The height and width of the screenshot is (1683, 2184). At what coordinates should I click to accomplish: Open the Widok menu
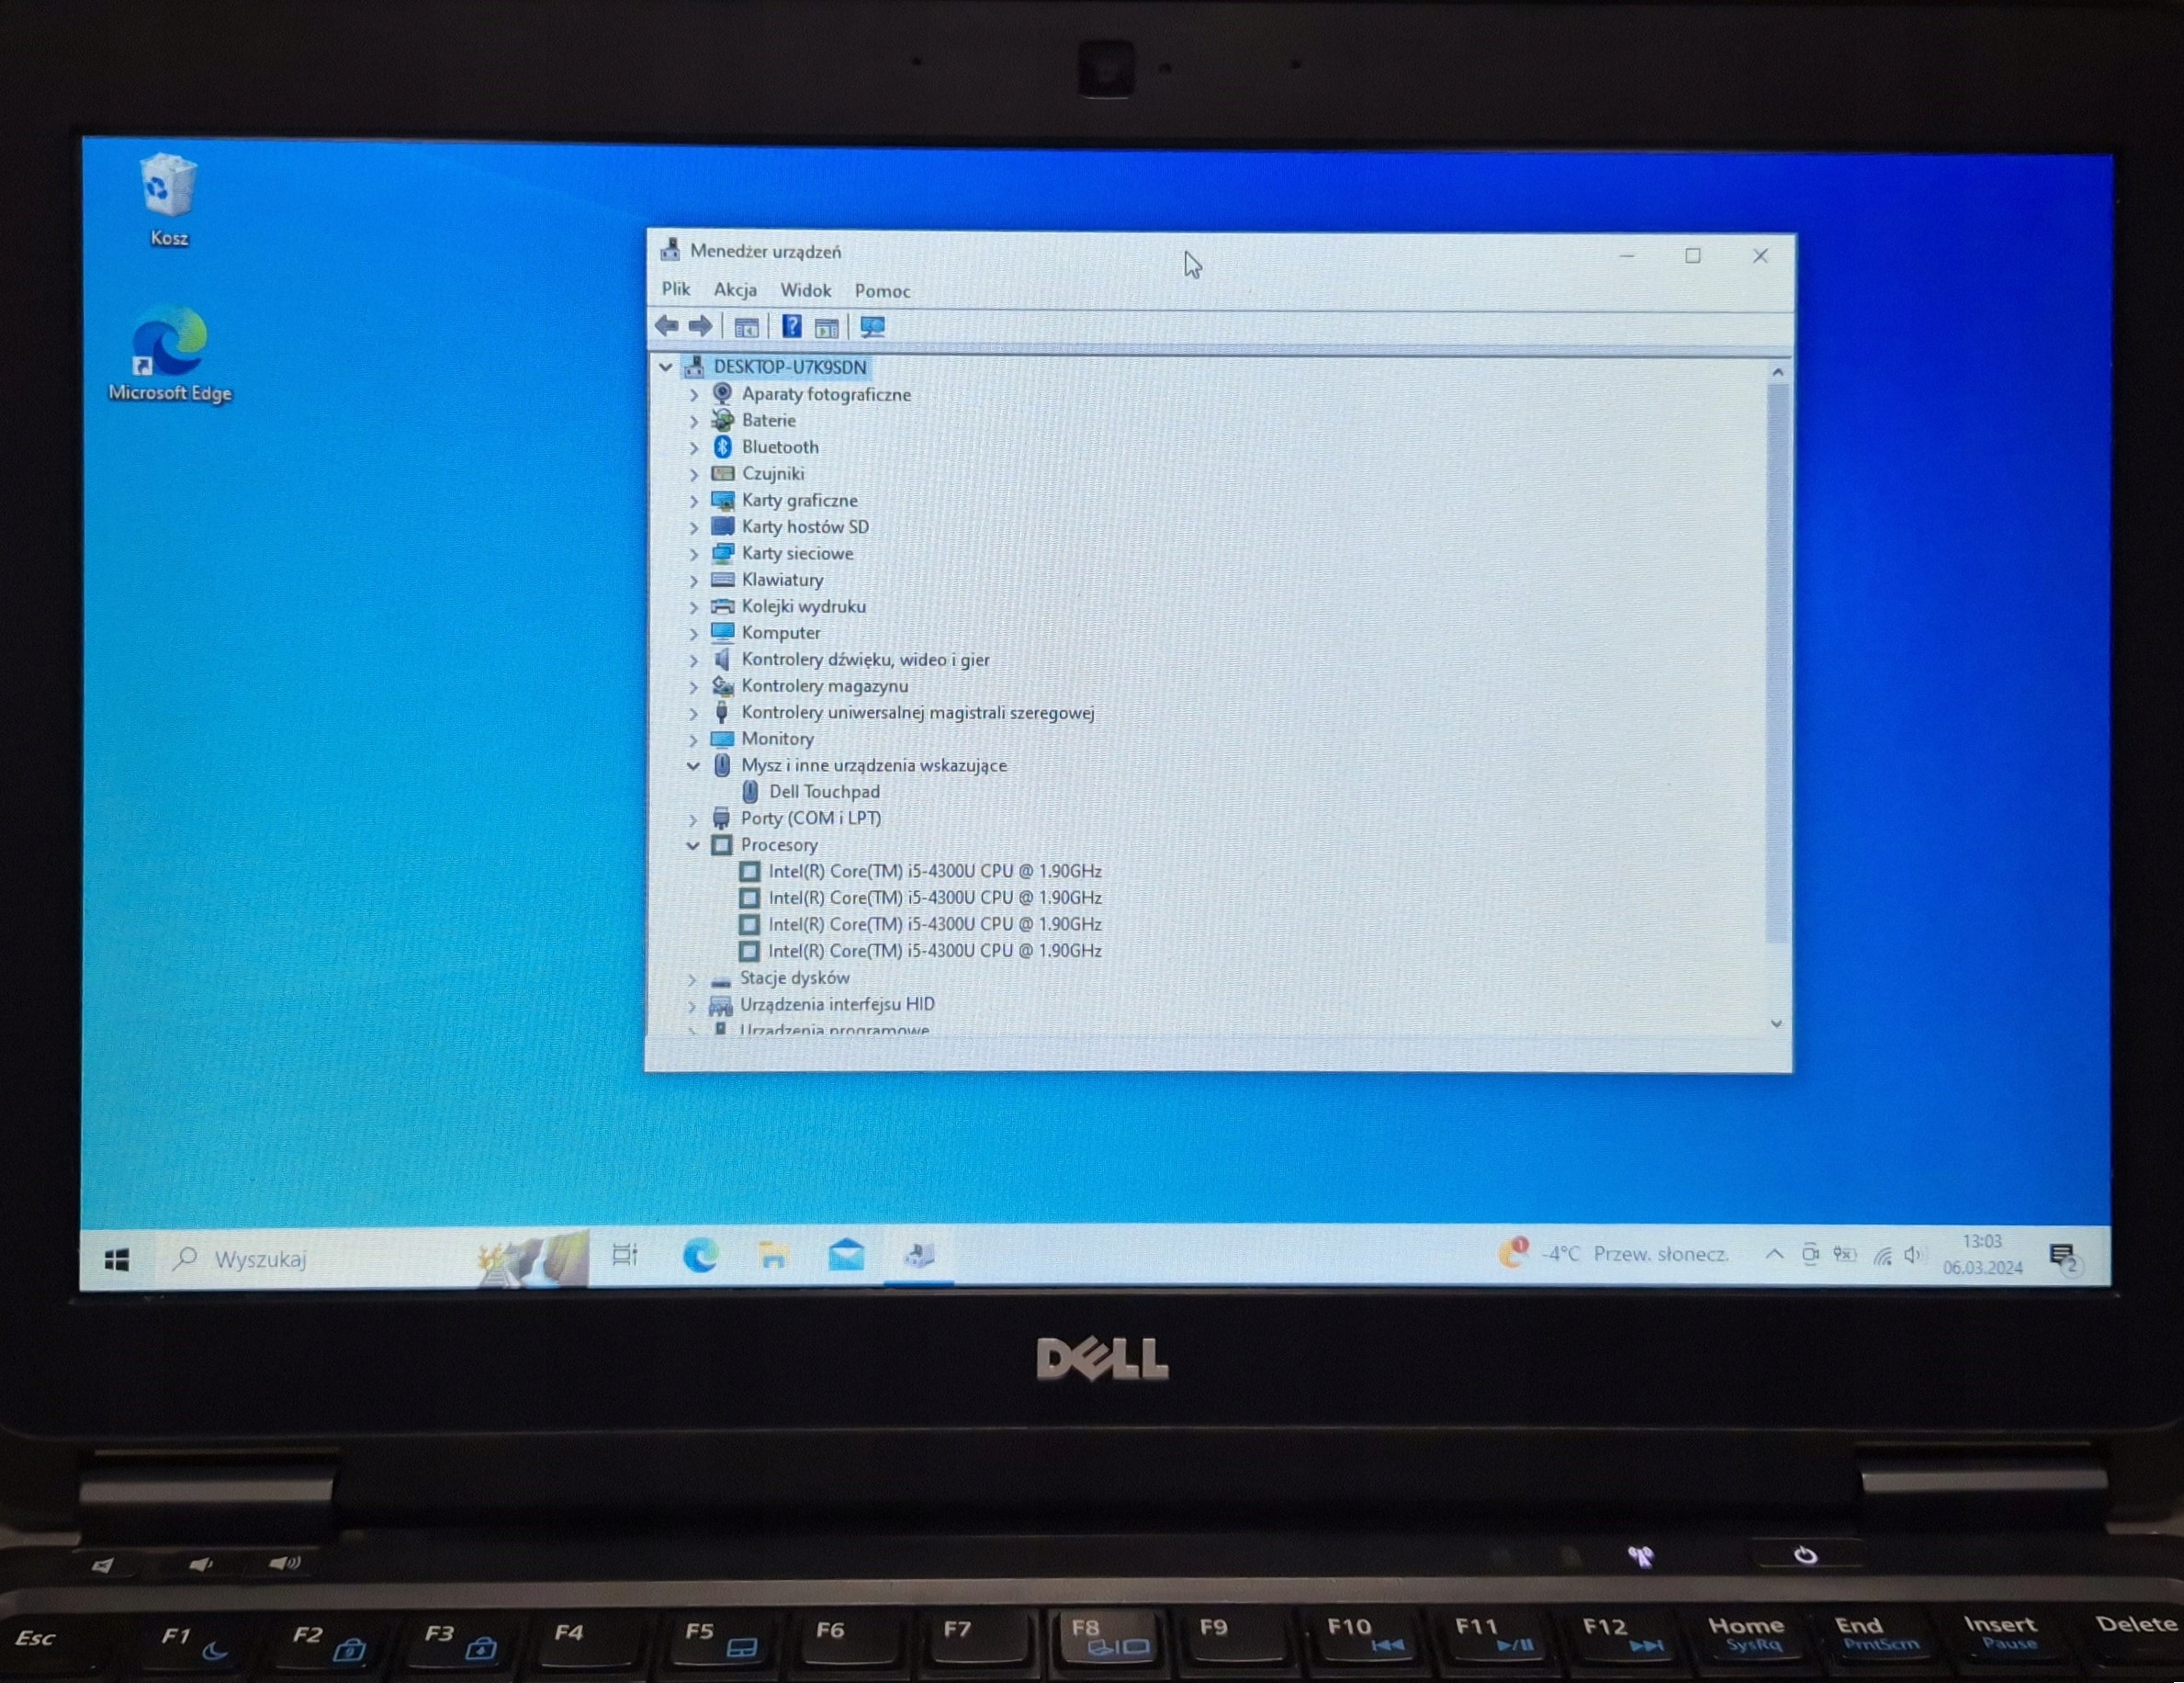pyautogui.click(x=805, y=290)
